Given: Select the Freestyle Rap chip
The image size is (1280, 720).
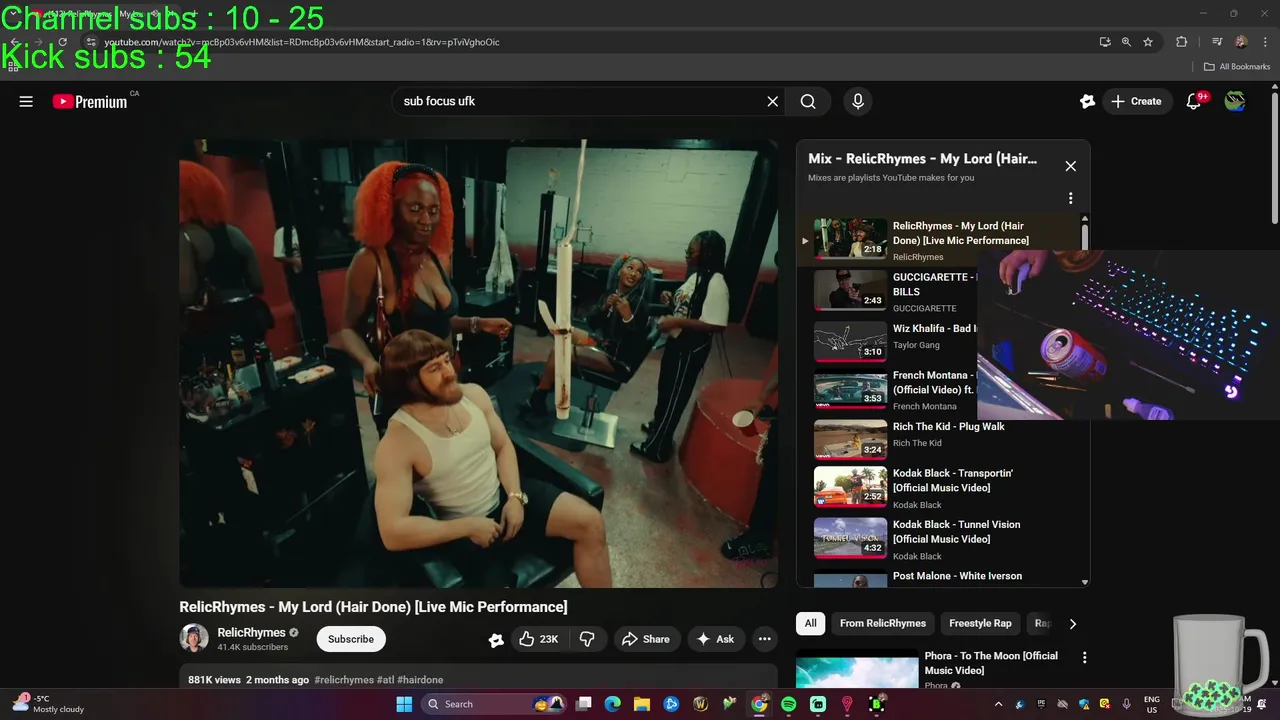Looking at the screenshot, I should (980, 623).
